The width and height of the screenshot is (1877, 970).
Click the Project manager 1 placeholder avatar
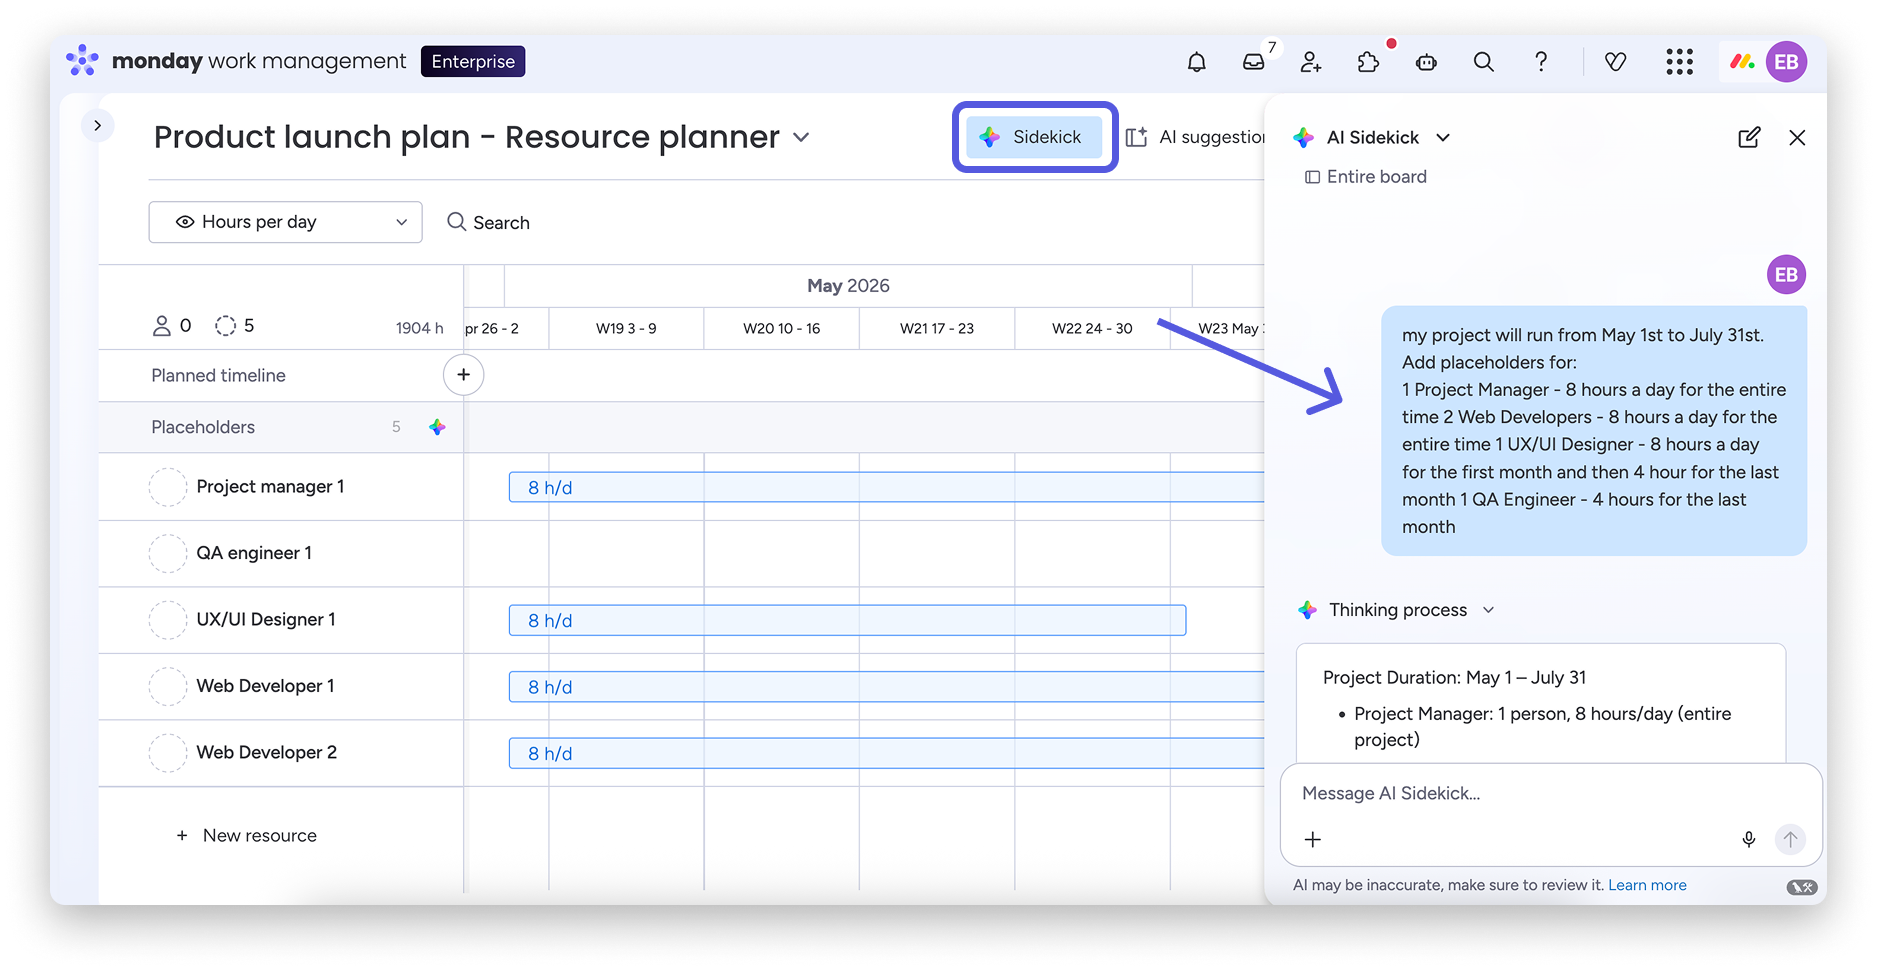(x=168, y=487)
